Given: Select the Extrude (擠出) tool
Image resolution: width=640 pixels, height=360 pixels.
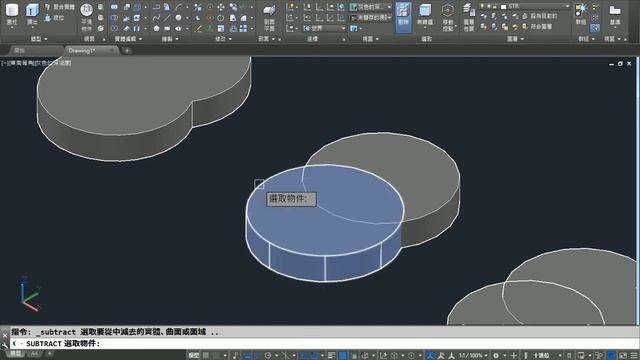Looking at the screenshot, I should pos(32,14).
